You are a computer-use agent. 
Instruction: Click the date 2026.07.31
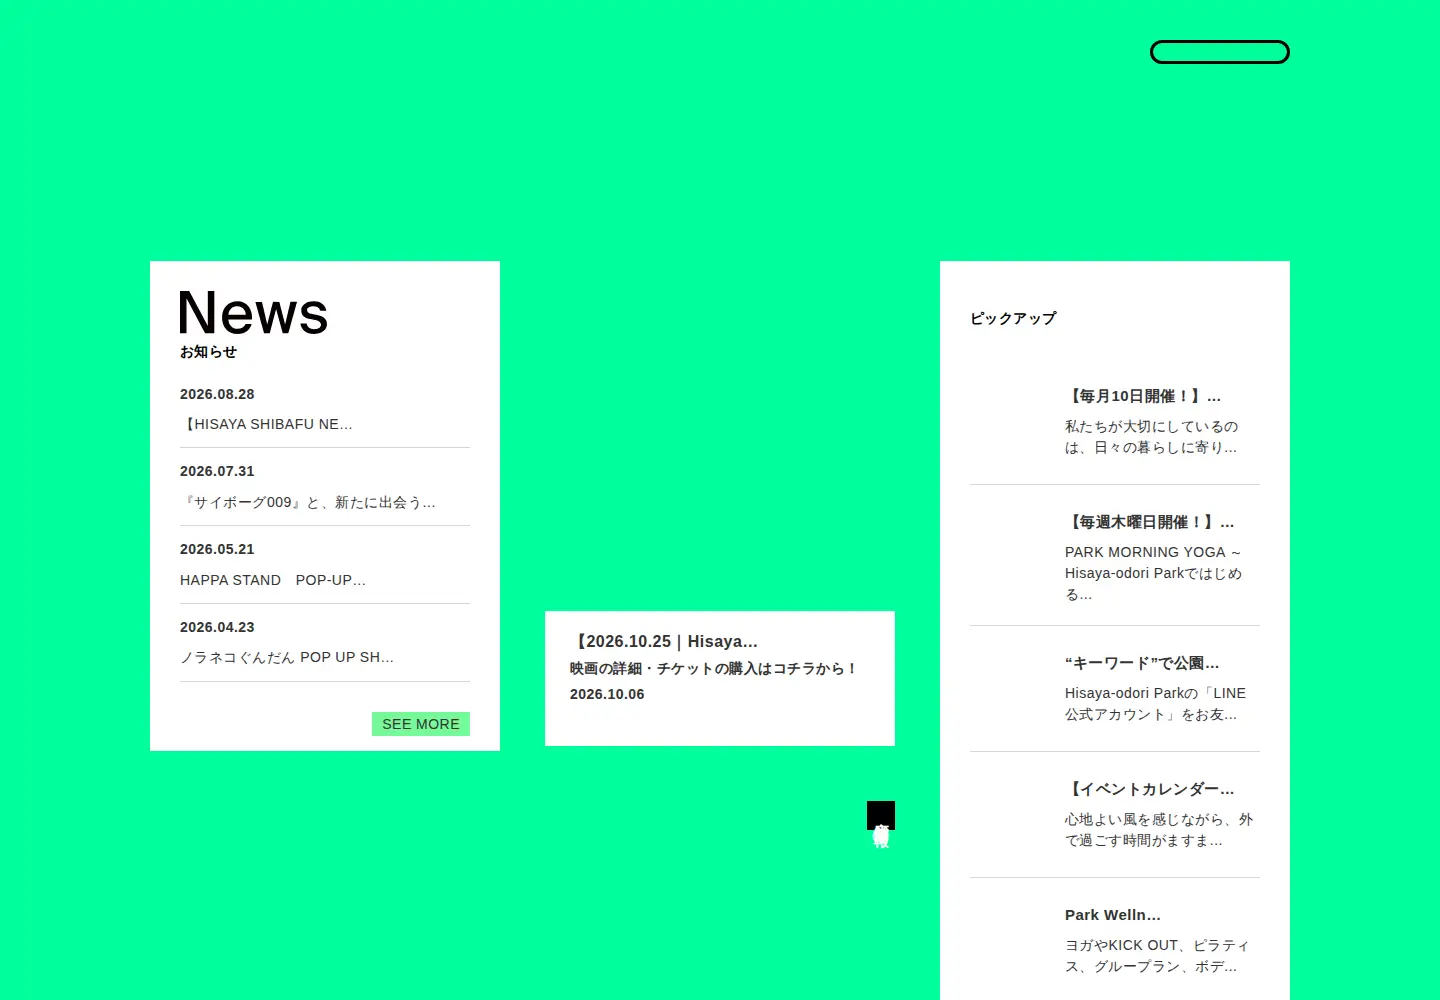point(217,471)
